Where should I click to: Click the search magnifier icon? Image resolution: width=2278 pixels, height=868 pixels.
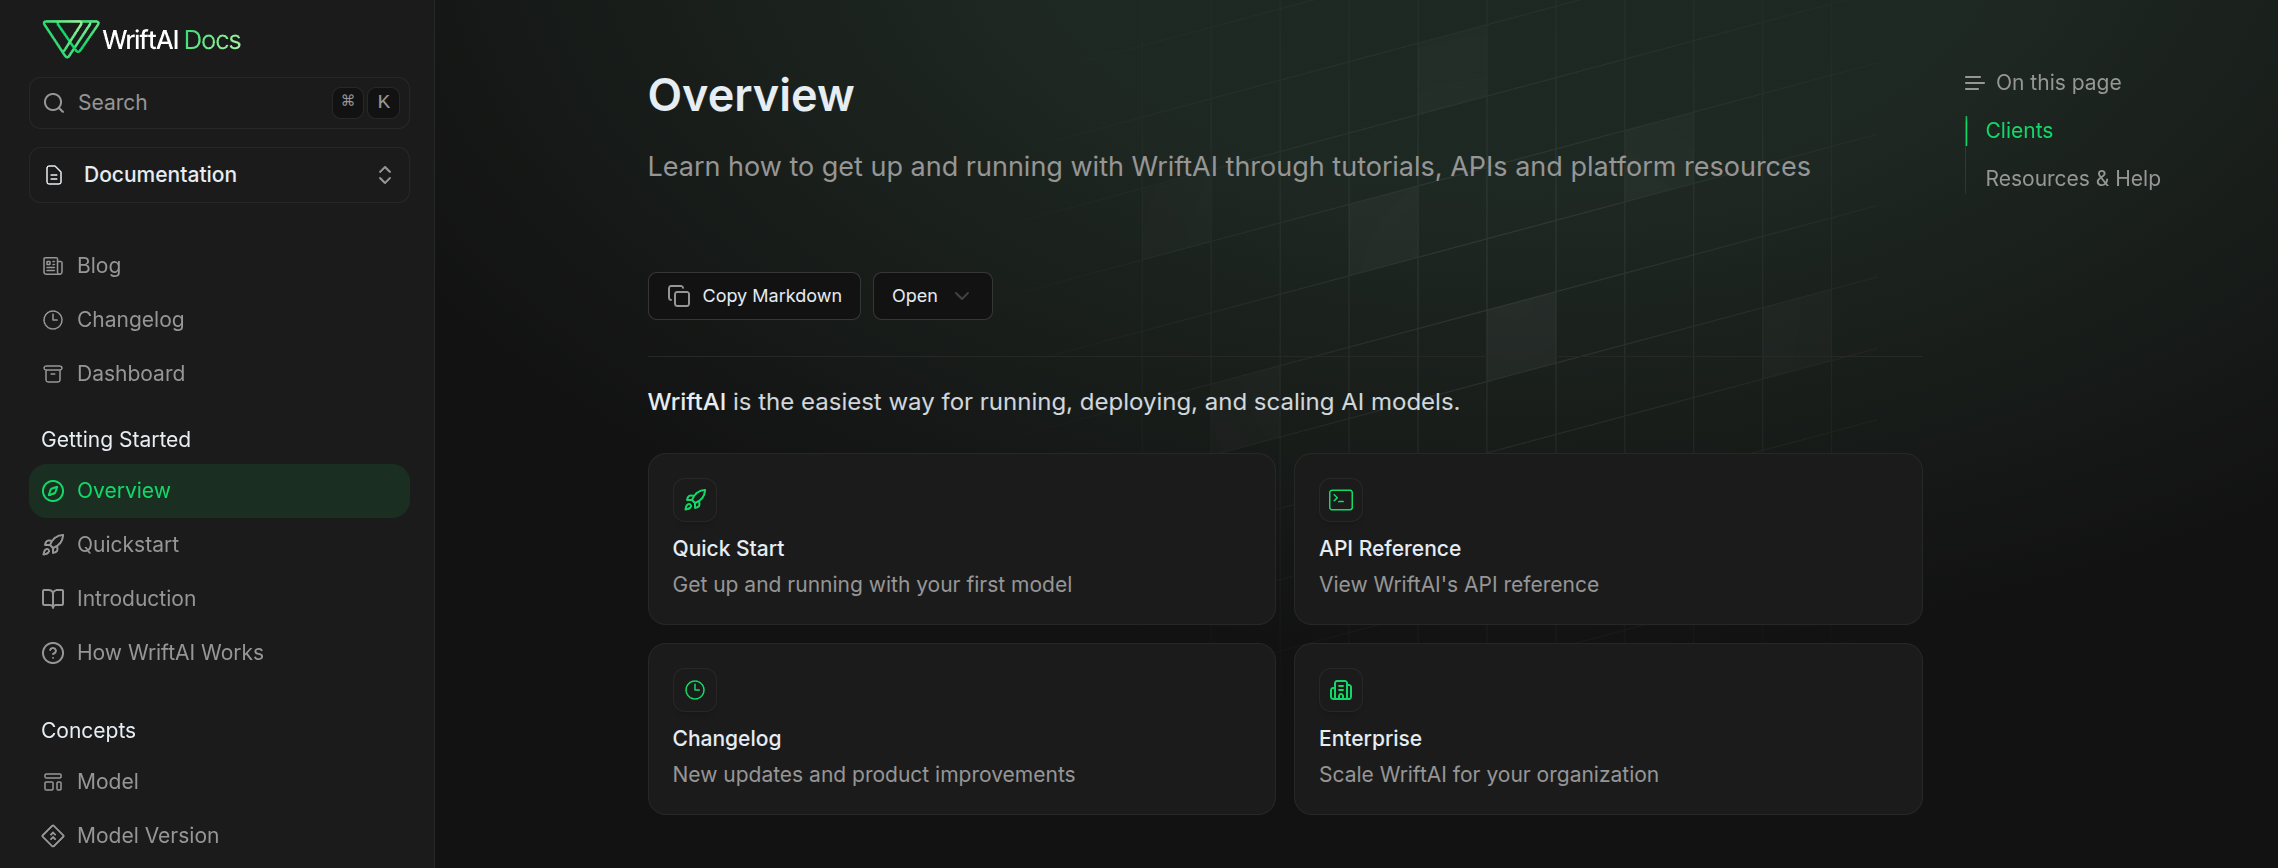[54, 103]
